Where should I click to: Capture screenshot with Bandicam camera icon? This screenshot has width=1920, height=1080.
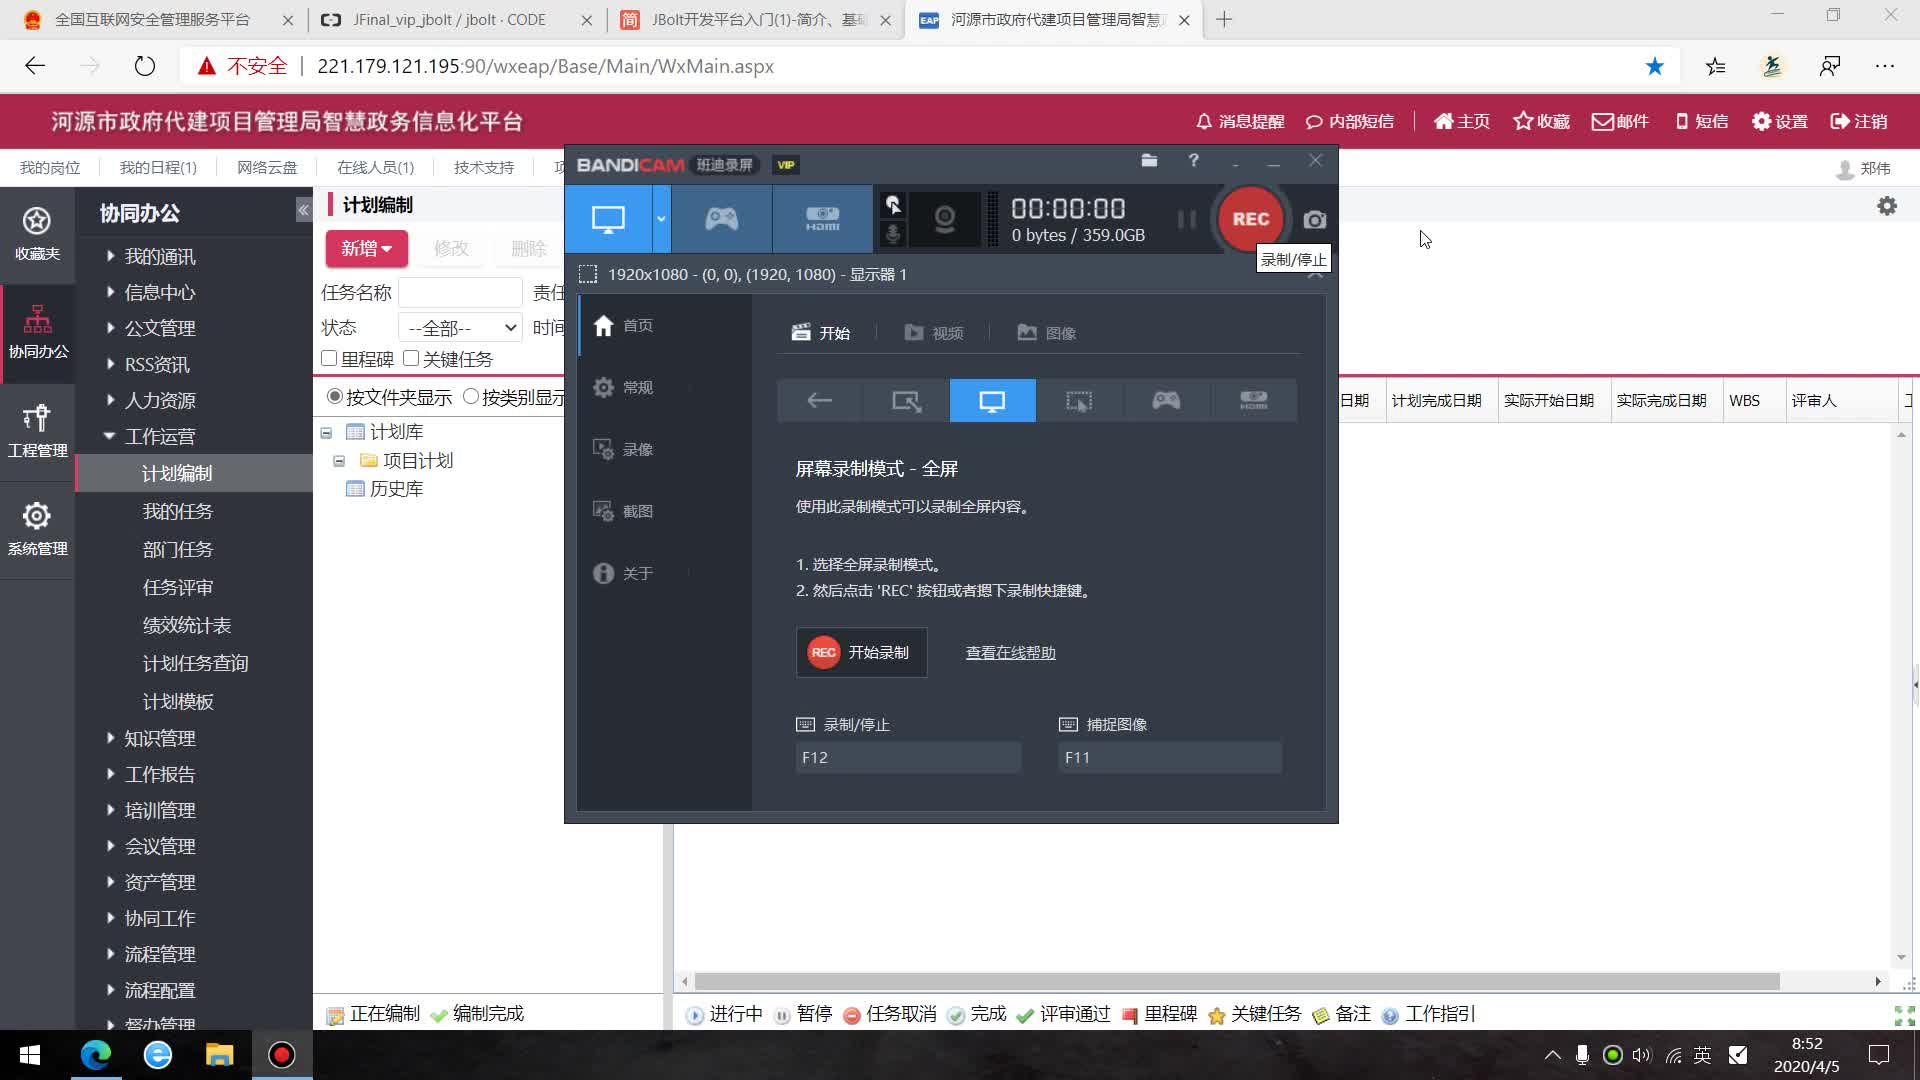coord(1315,219)
